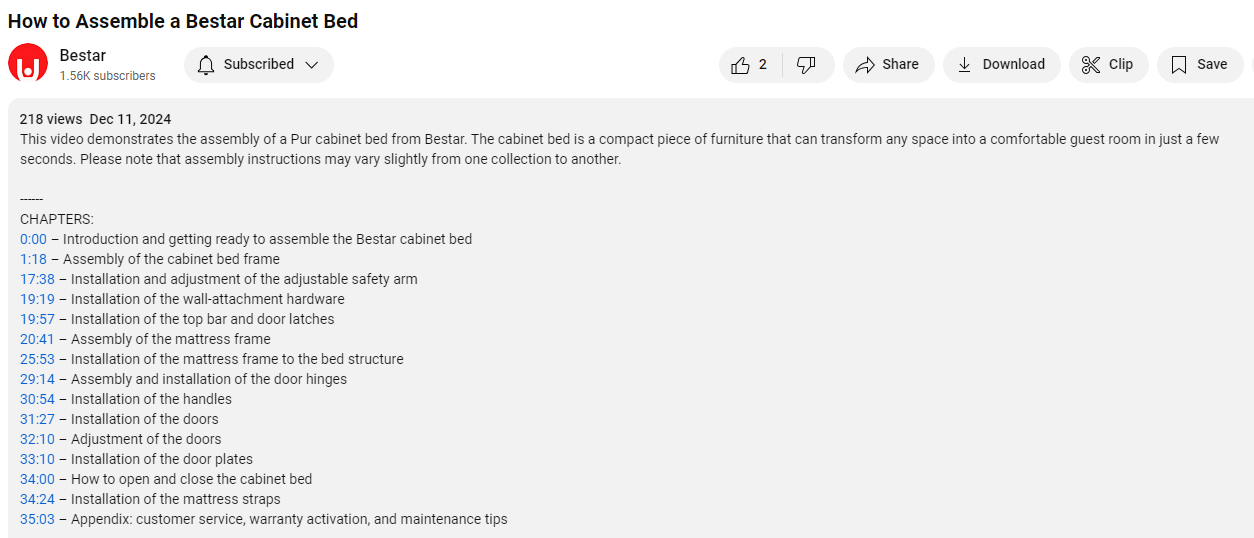Viewport: 1254px width, 538px height.
Task: Jump to 1:18 cabinet bed frame chapter
Action: pyautogui.click(x=33, y=259)
